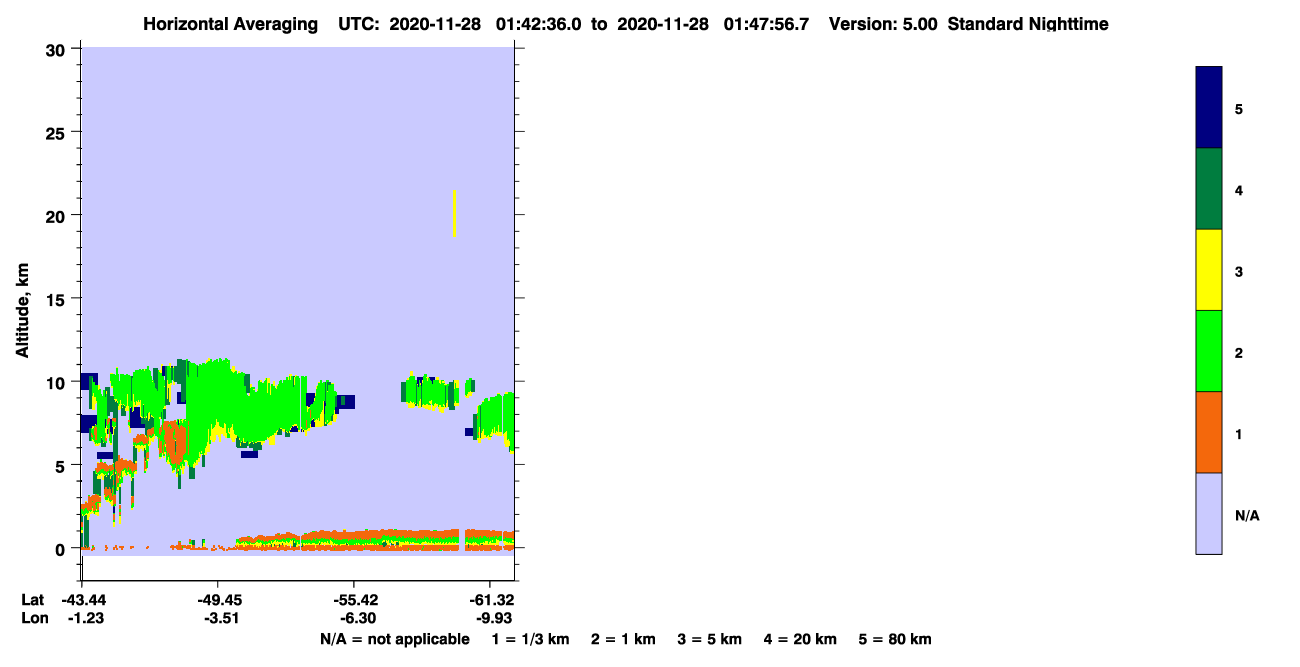Click legend text '3 = 5 km'

click(710, 639)
